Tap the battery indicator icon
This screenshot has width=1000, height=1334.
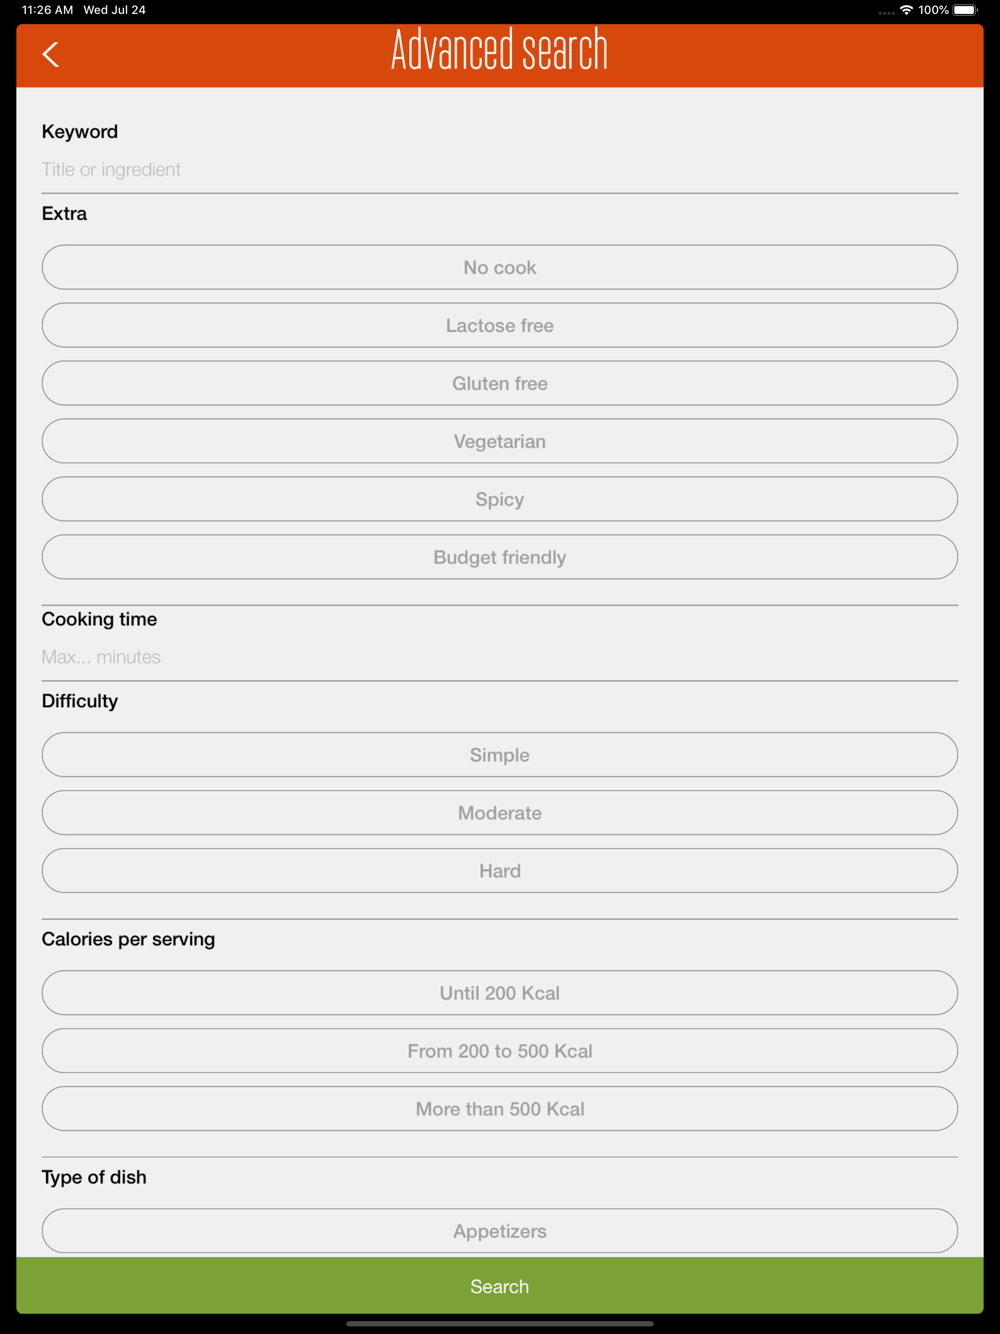coord(966,10)
